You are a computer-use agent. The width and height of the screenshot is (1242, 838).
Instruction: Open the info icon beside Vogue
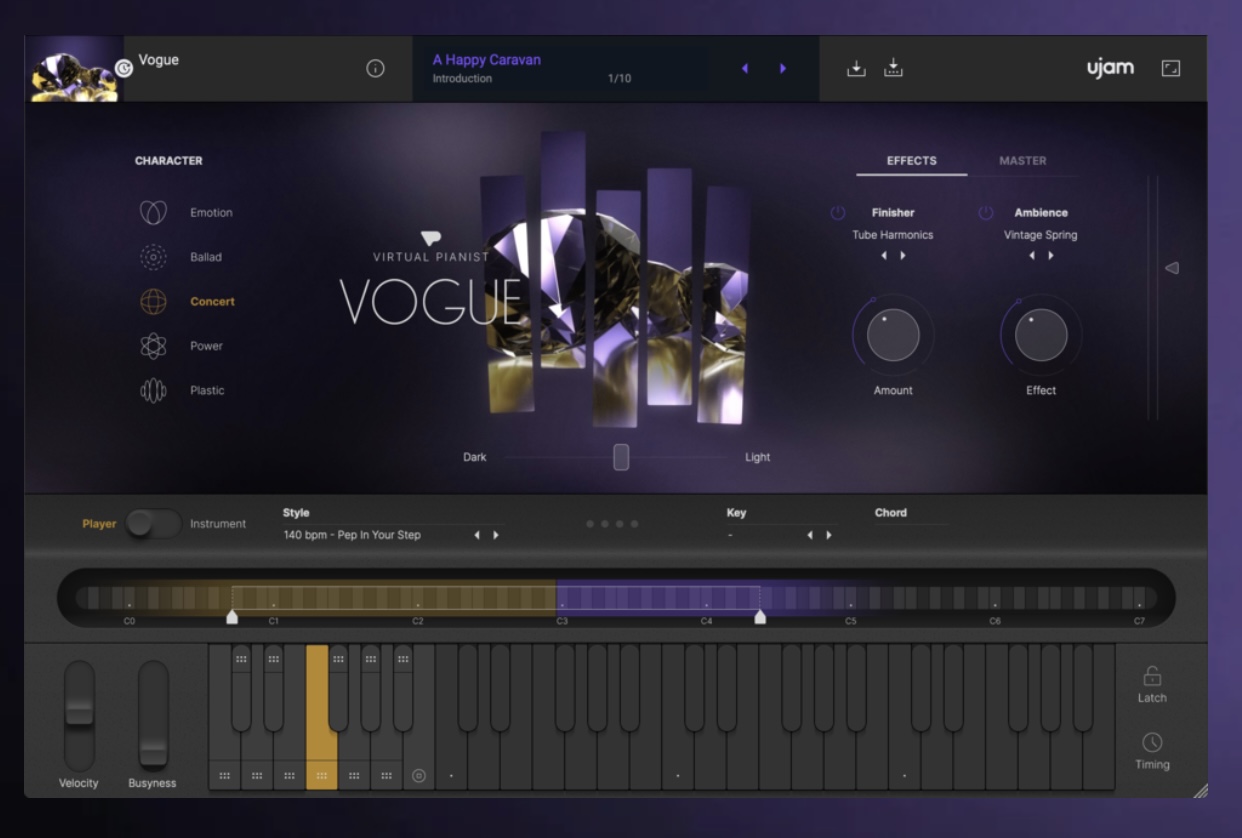pyautogui.click(x=376, y=68)
